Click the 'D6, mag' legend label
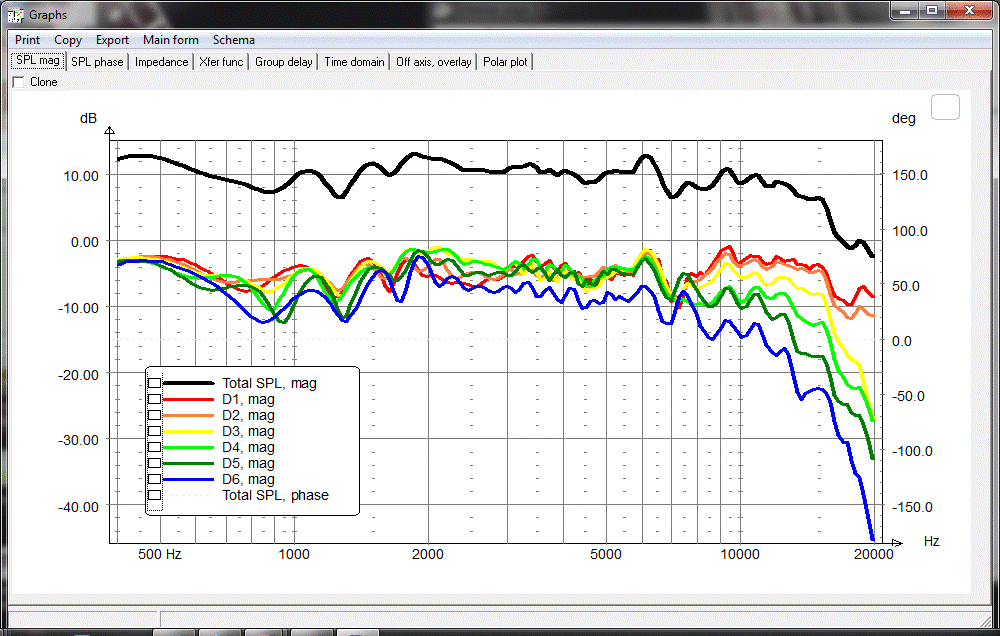1000x636 pixels. tap(248, 479)
